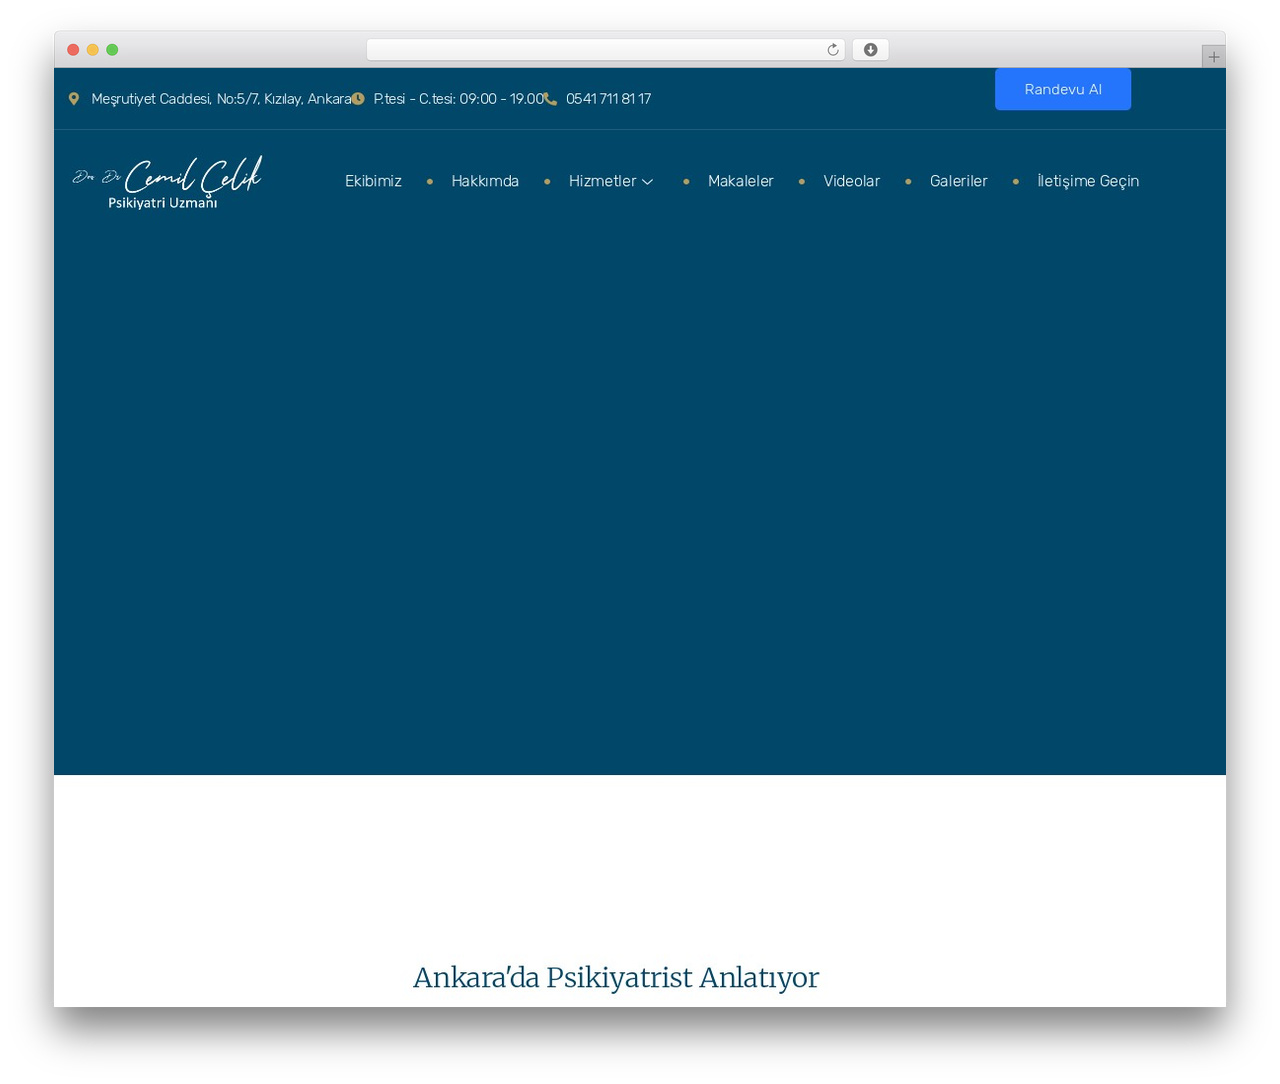The width and height of the screenshot is (1280, 1084).
Task: Focus the browser address bar
Action: pos(605,50)
